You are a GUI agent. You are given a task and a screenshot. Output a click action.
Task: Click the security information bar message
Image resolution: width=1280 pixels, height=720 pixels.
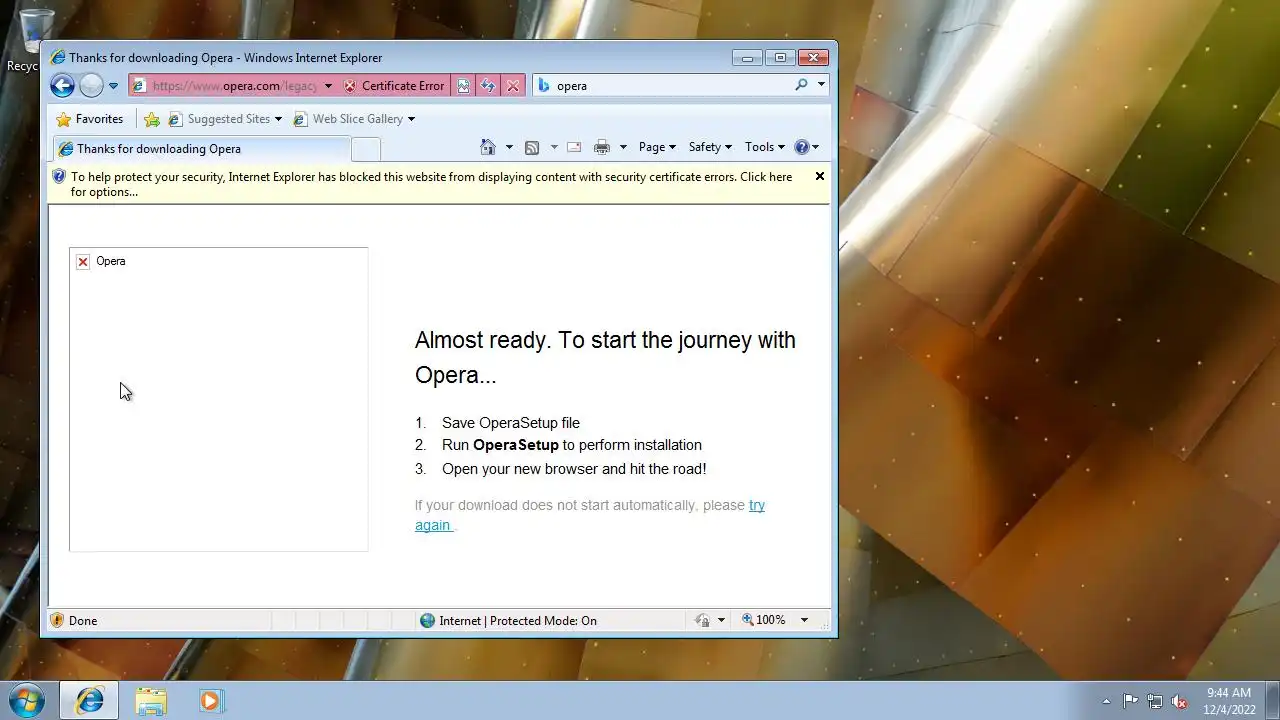coord(431,184)
